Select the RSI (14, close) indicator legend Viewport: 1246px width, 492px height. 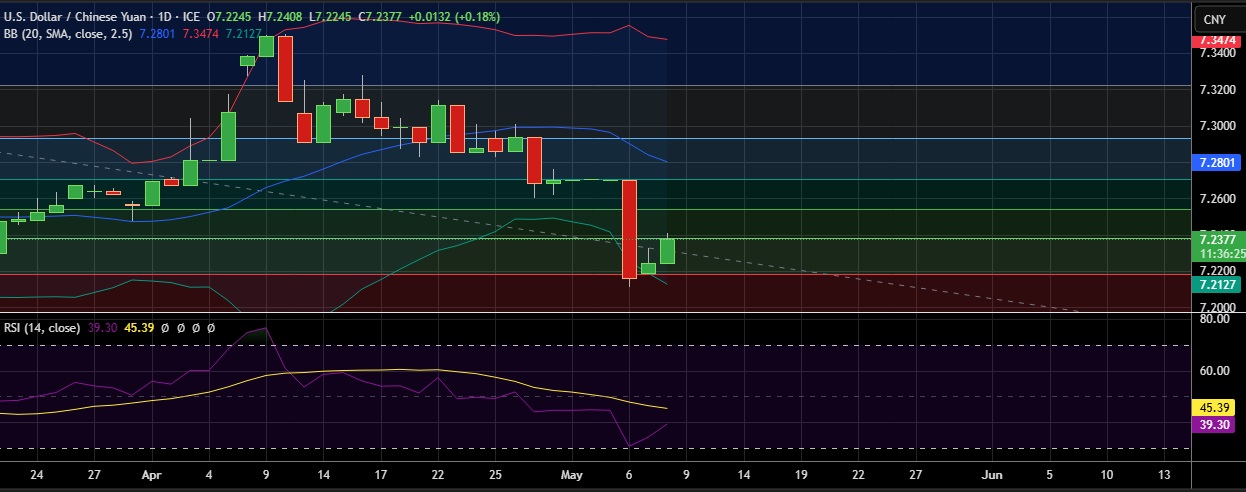42,327
